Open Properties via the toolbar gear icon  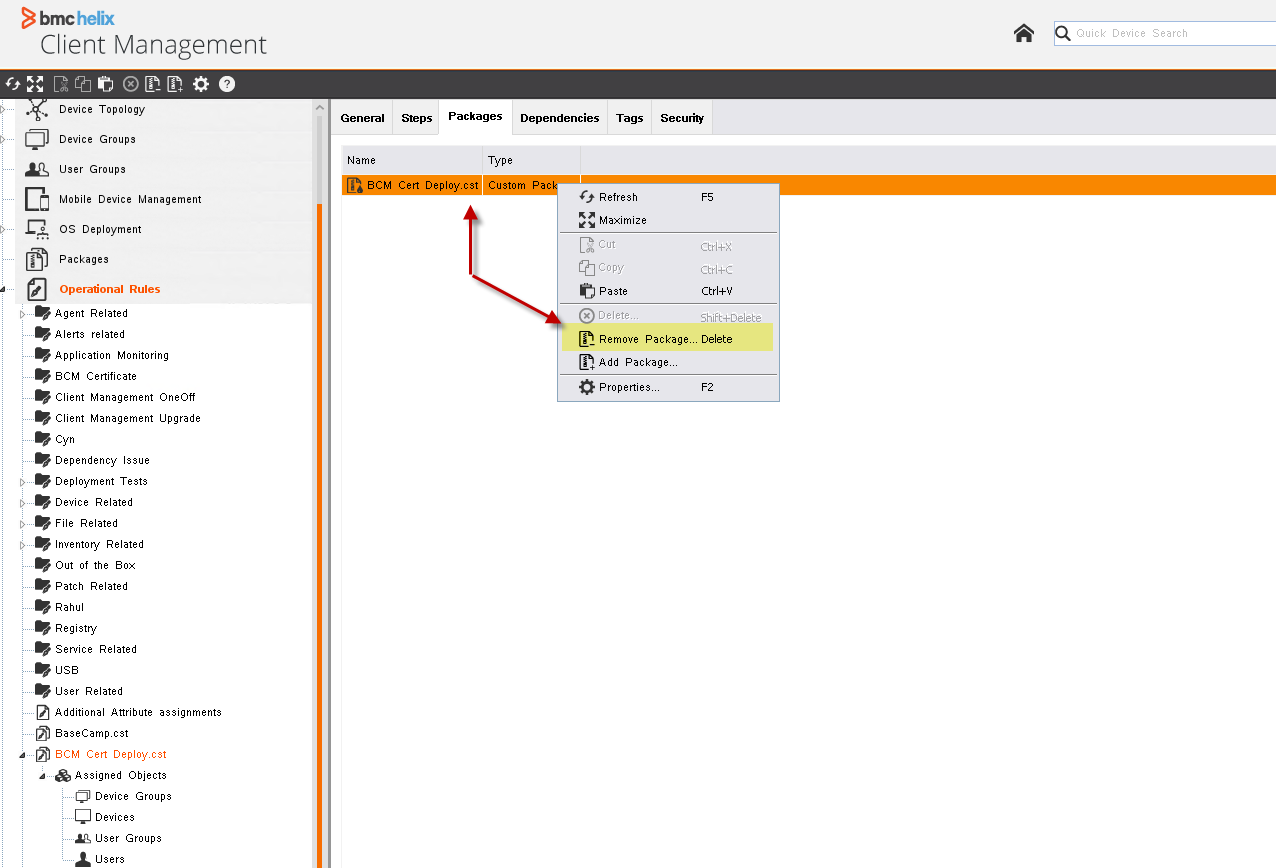(201, 84)
